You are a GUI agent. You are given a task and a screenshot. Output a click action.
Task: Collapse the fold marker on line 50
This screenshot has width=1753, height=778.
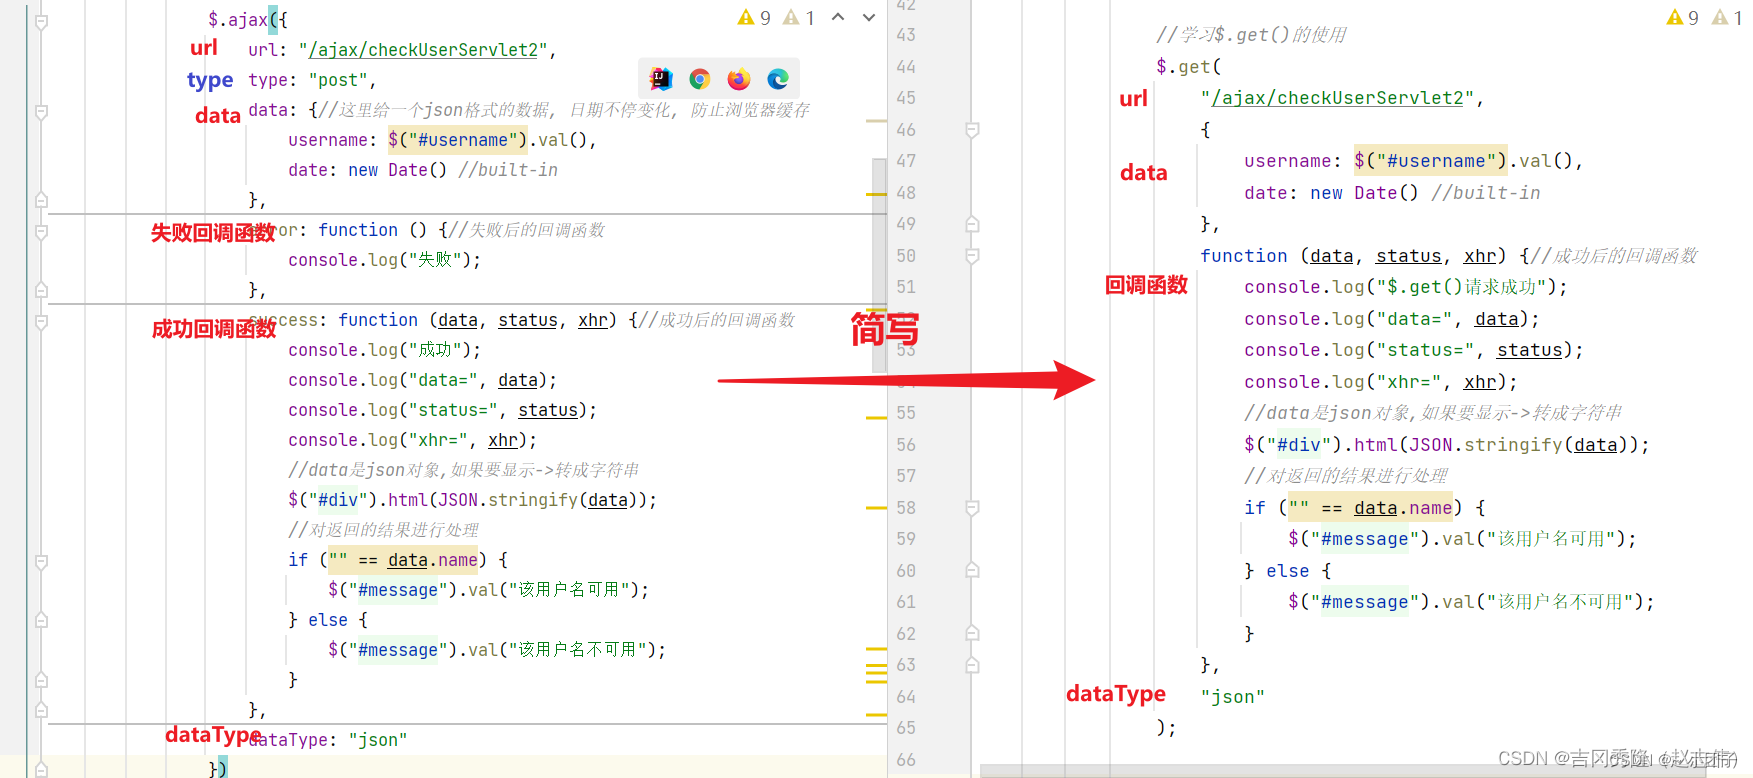(x=972, y=256)
